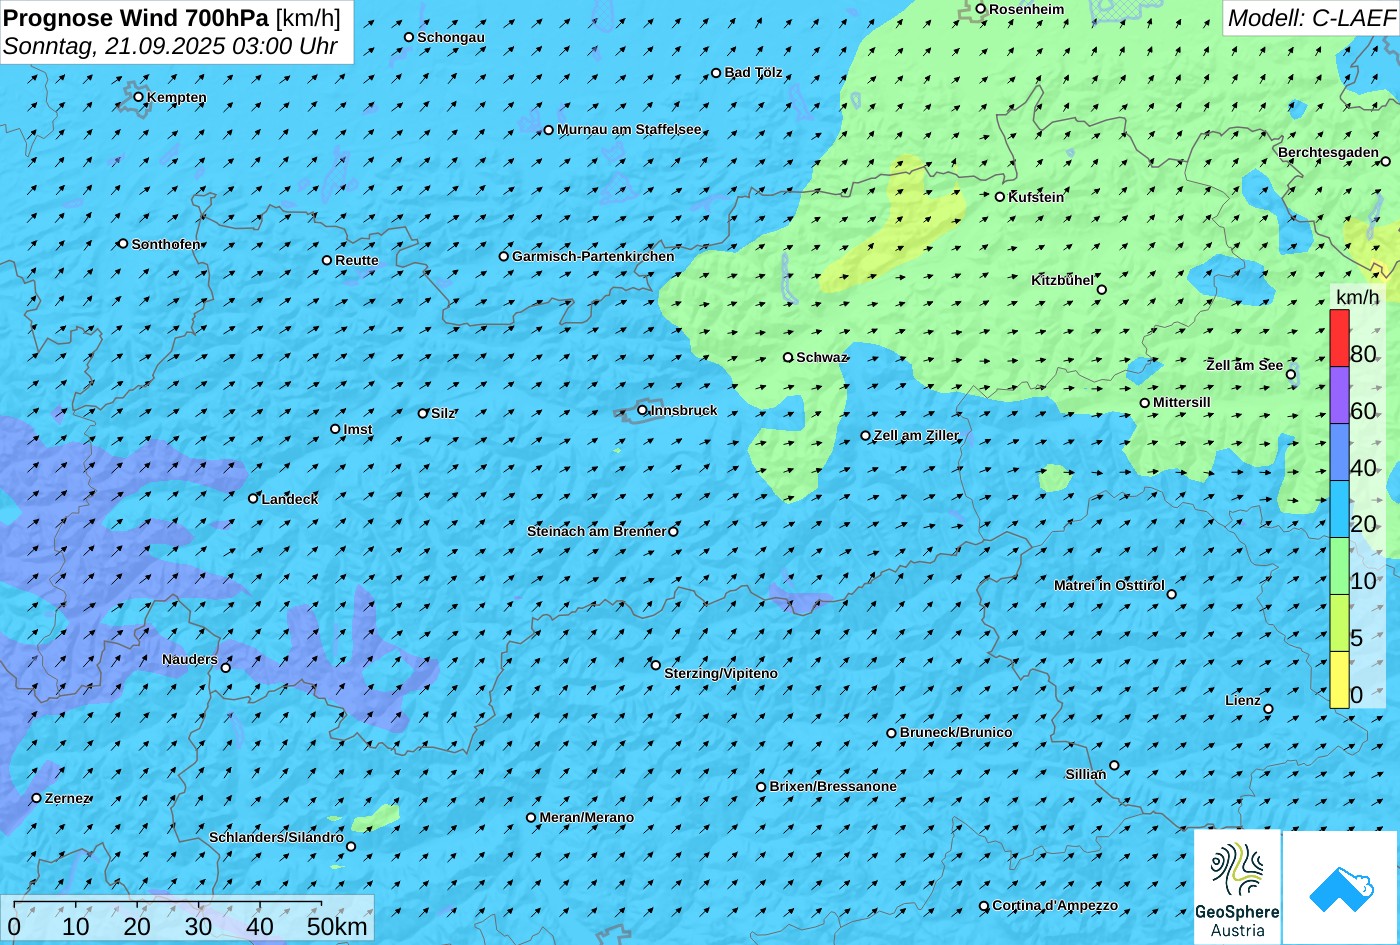Screen dimensions: 1400x945
Task: Click the 'km/h' legend heading
Action: [x=1357, y=297]
